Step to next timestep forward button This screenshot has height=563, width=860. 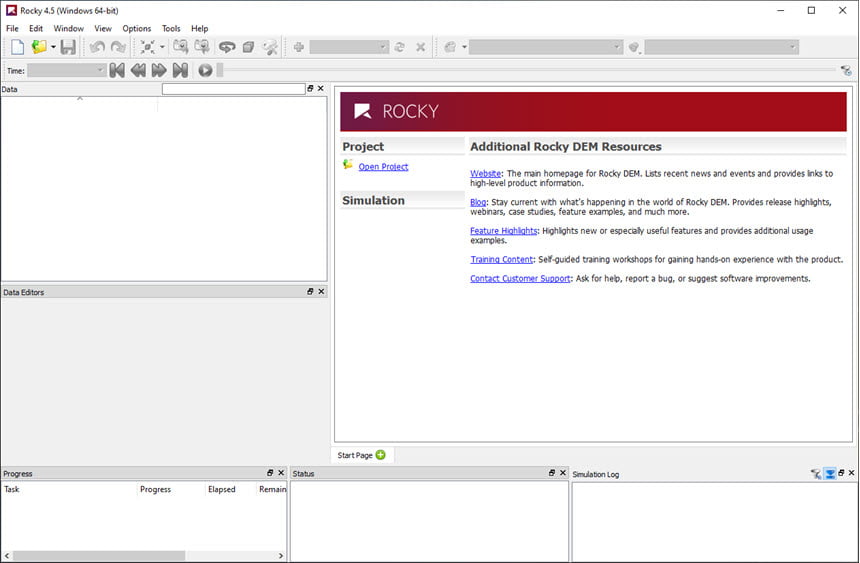tap(159, 70)
